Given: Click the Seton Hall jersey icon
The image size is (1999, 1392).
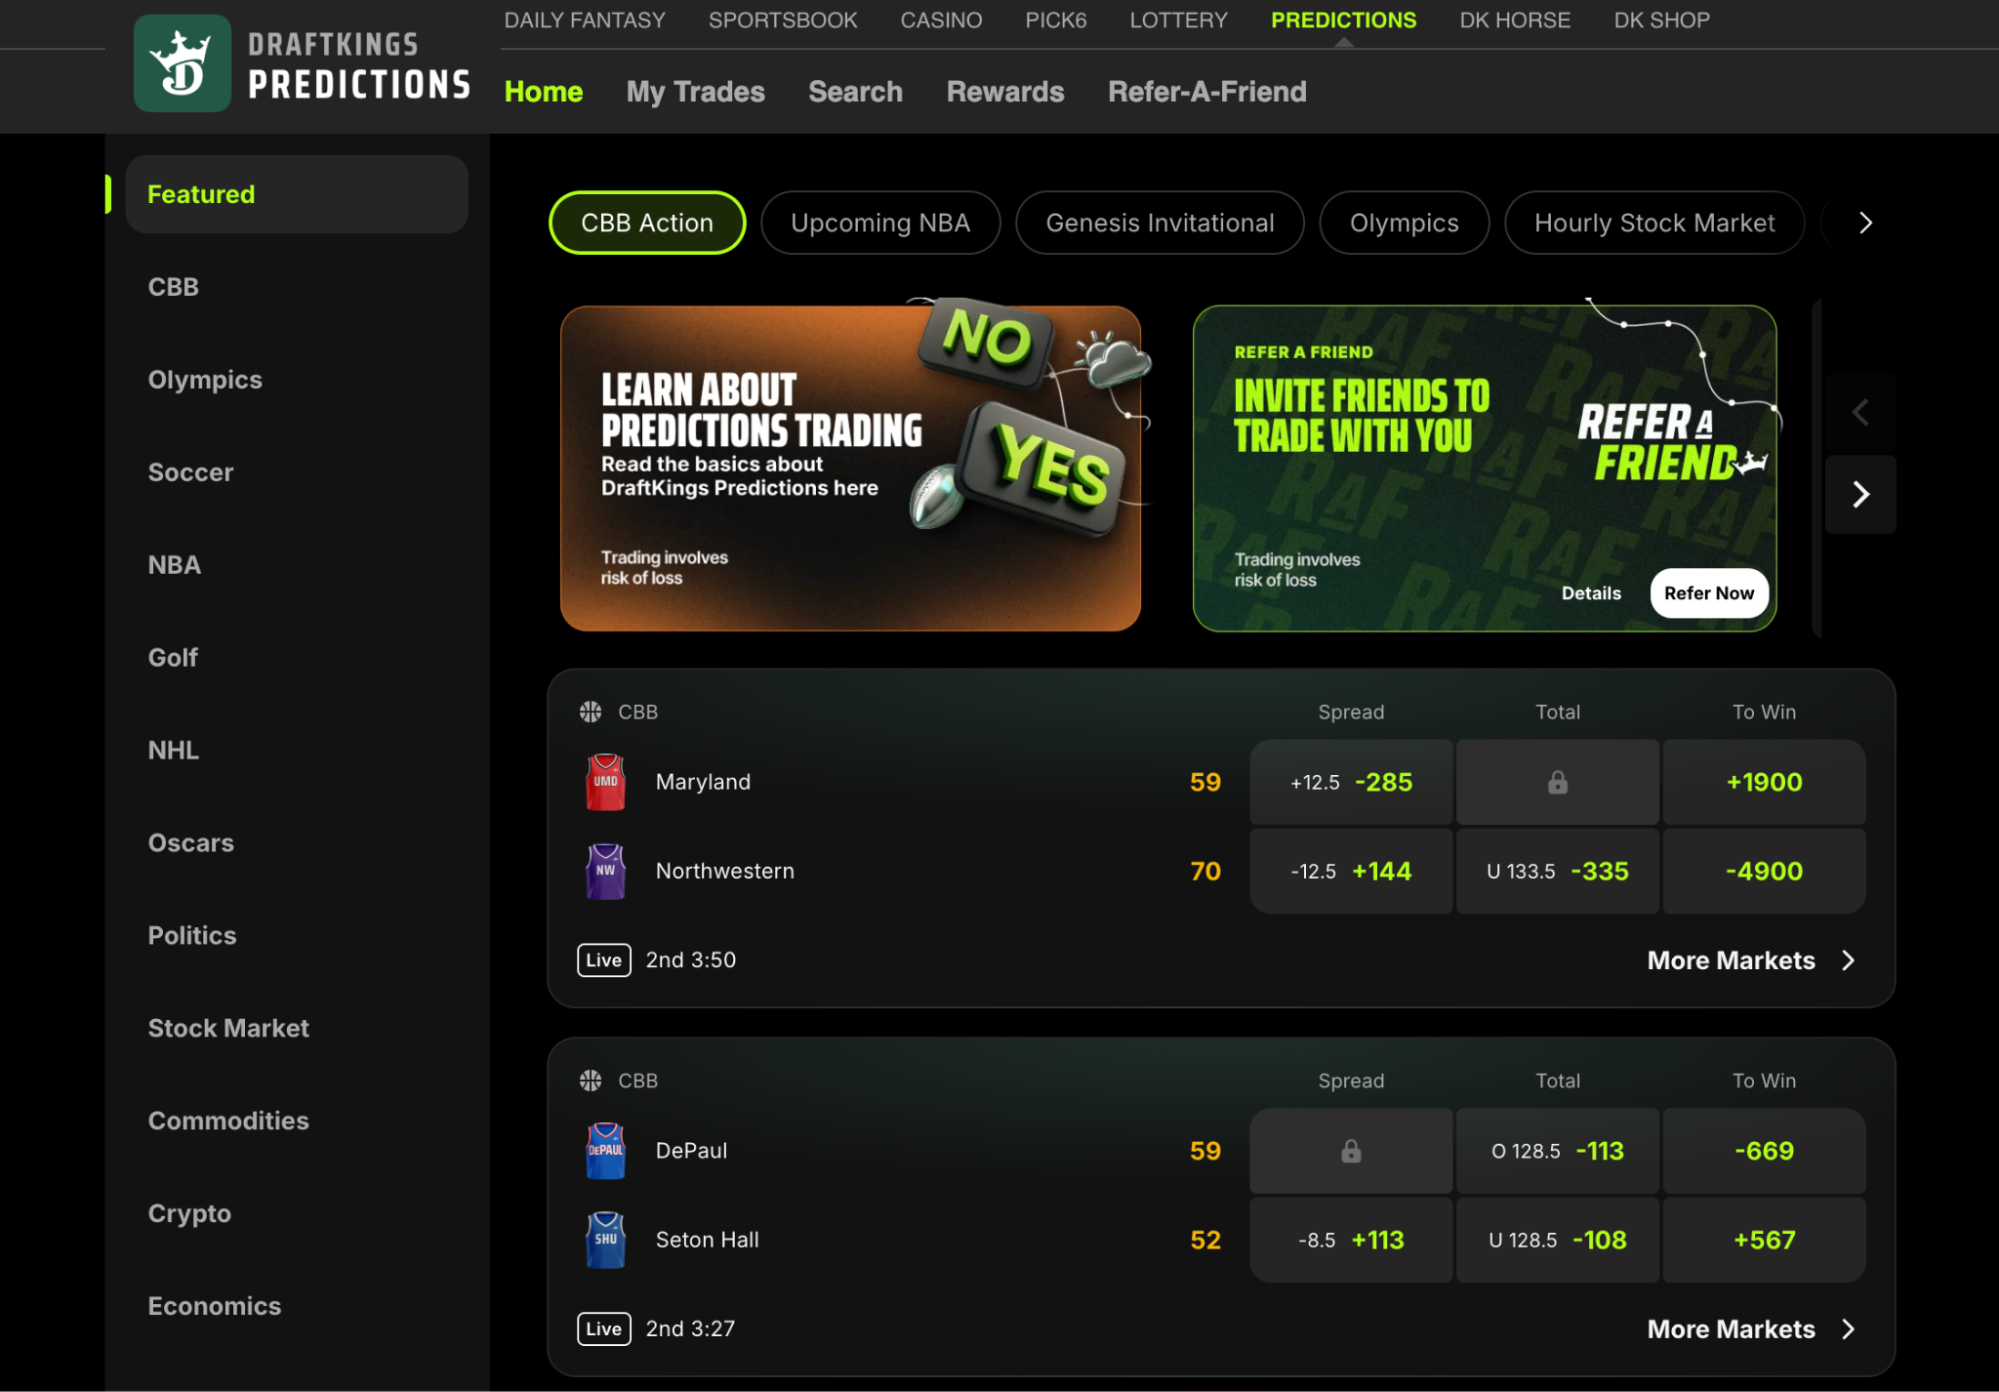Looking at the screenshot, I should point(605,1240).
